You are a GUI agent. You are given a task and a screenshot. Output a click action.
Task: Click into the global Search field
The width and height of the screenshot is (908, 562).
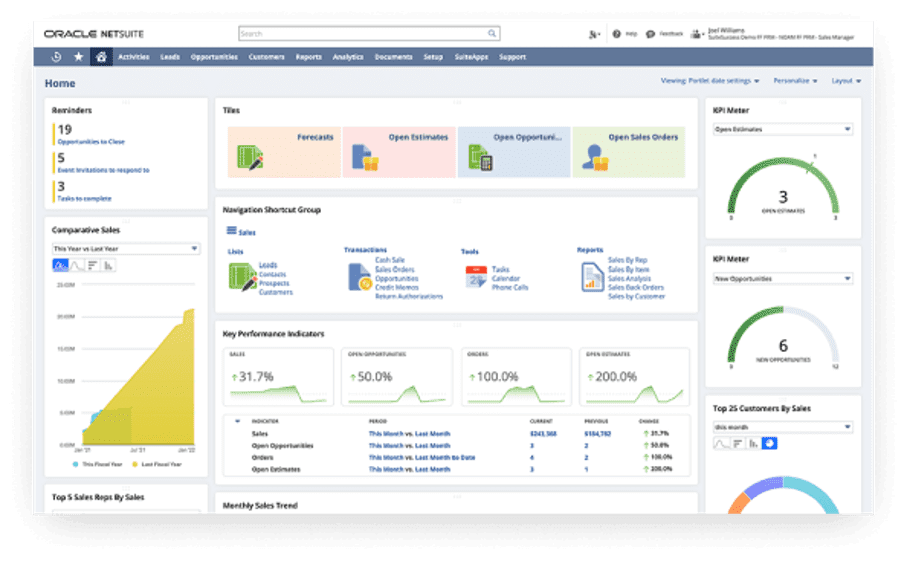point(368,34)
